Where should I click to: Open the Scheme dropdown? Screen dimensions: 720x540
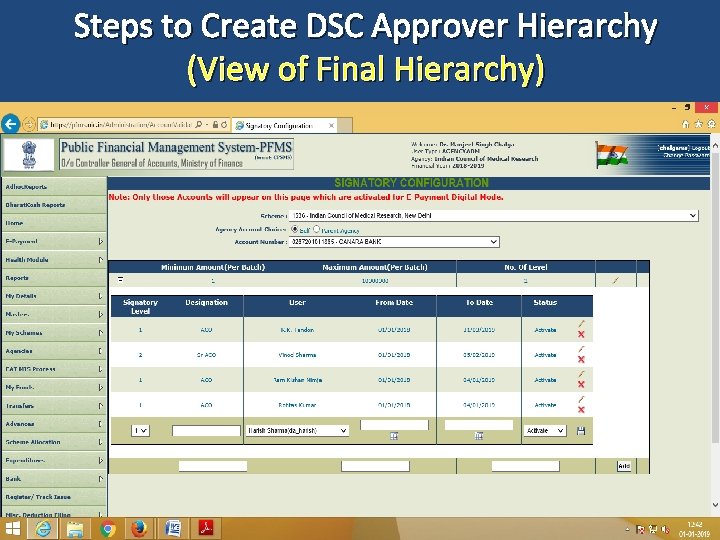494,215
